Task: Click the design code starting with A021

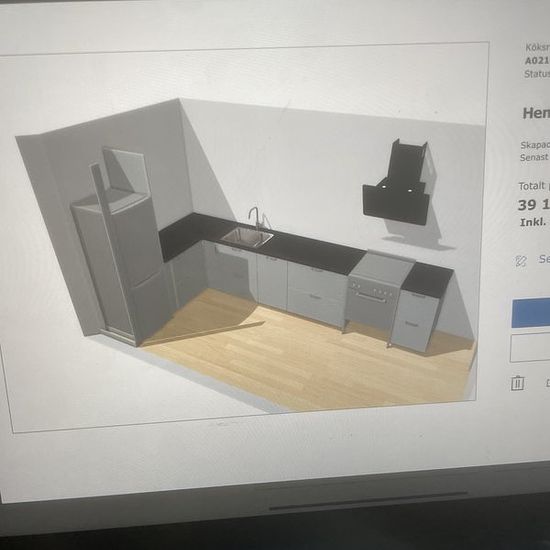Action: tap(537, 60)
